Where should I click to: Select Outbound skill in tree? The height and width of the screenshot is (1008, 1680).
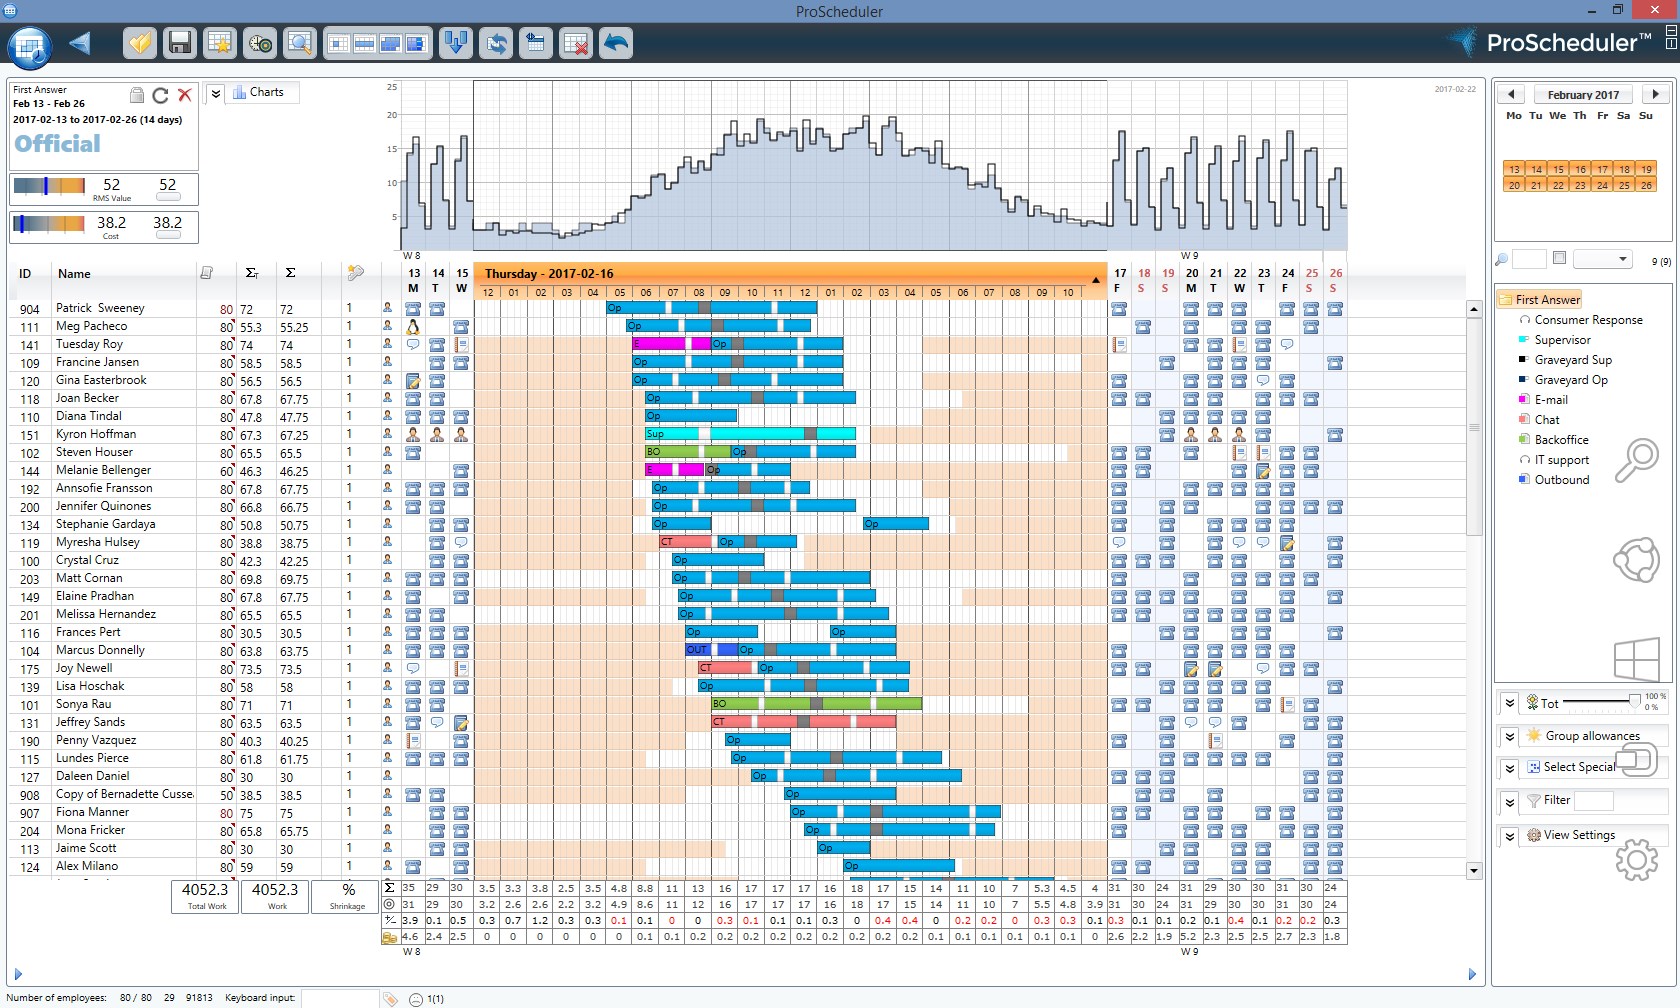[x=1561, y=480]
